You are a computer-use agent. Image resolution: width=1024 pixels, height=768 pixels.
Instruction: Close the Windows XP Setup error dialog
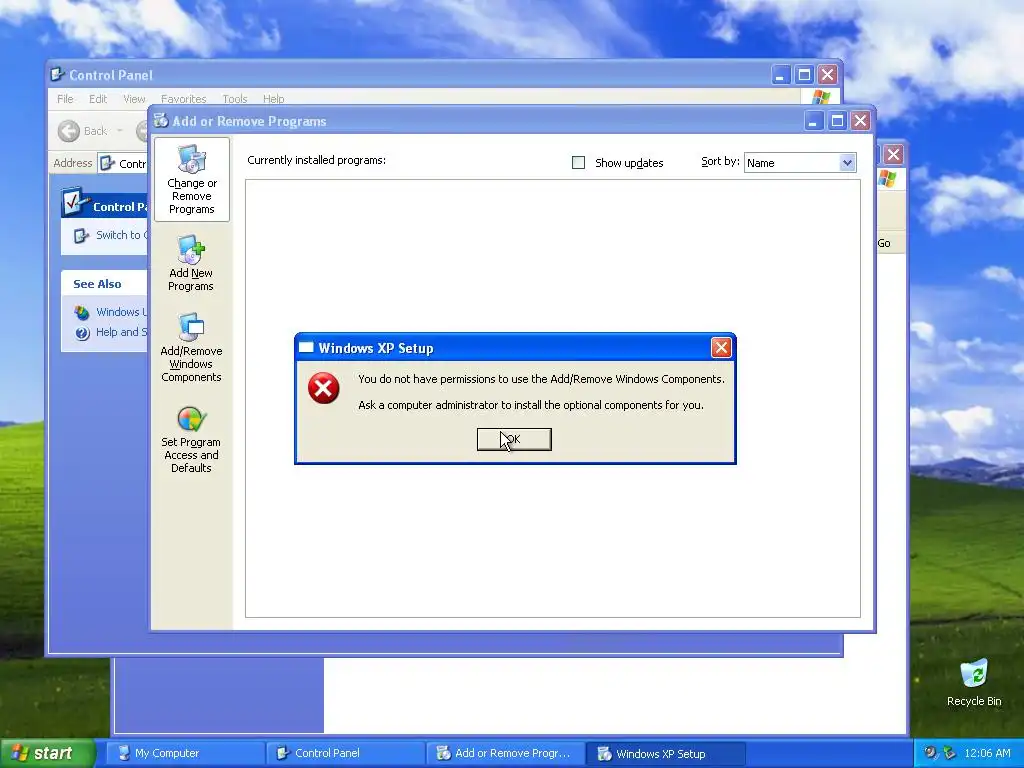pos(721,347)
